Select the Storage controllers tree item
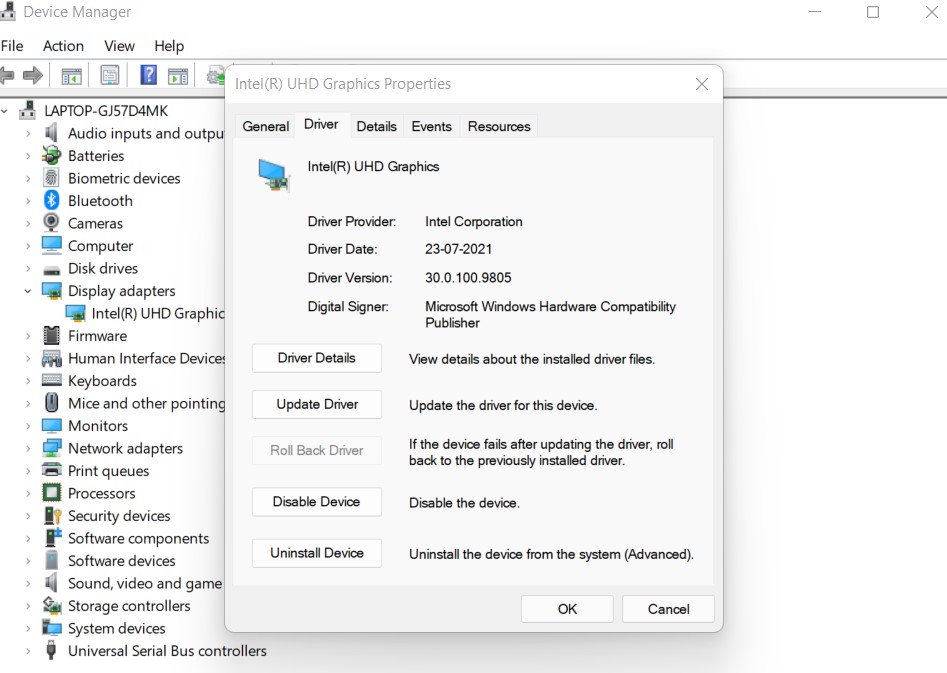Screen dimensions: 947x673 tap(128, 606)
